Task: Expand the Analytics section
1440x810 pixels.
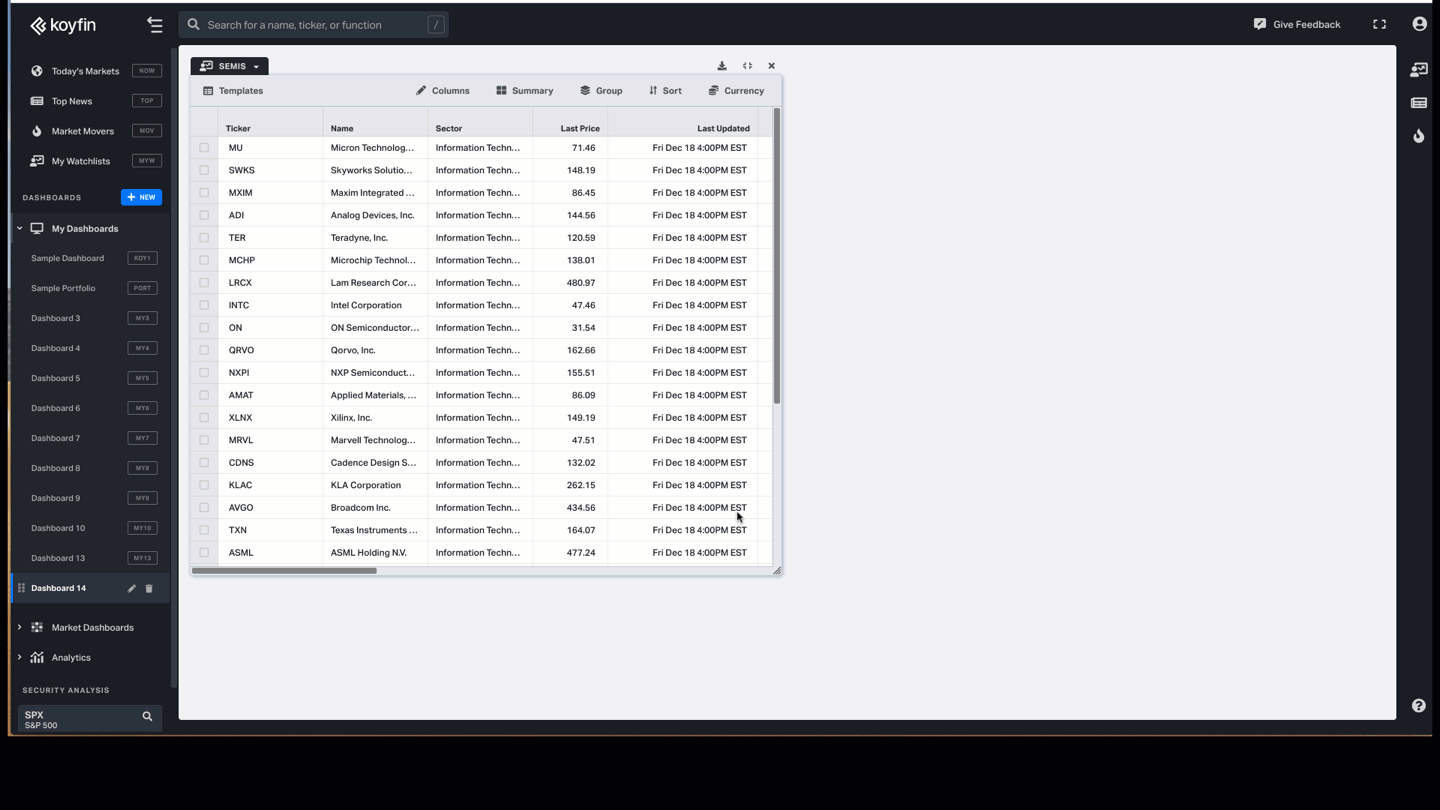Action: (x=20, y=658)
